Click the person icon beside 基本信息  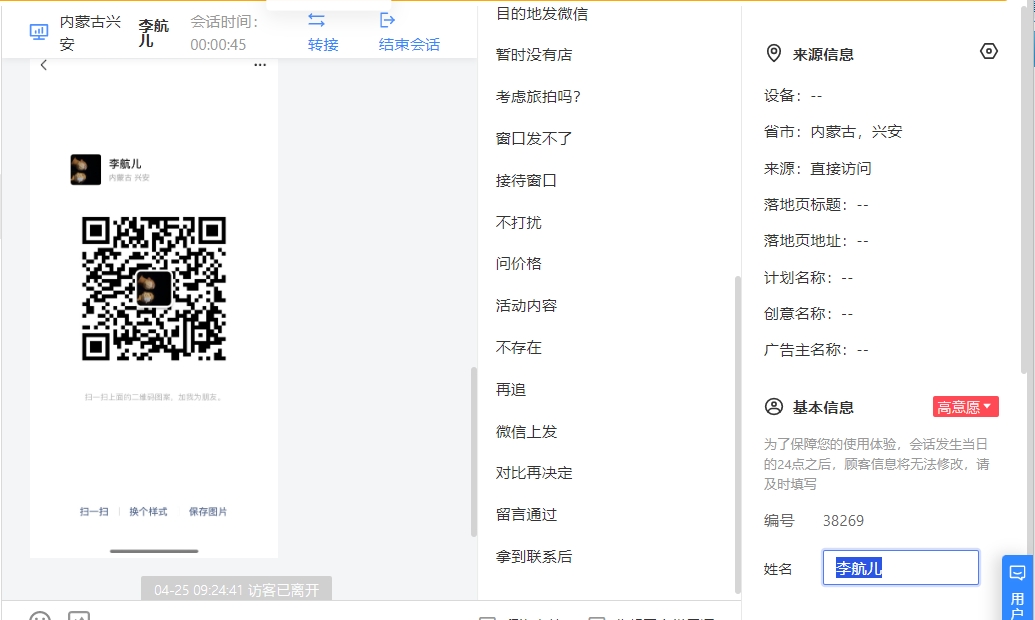pyautogui.click(x=774, y=407)
